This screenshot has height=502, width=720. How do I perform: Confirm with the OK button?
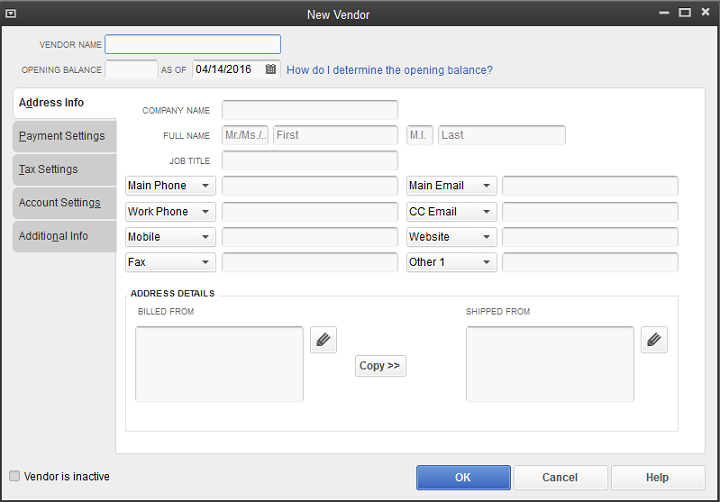click(463, 477)
